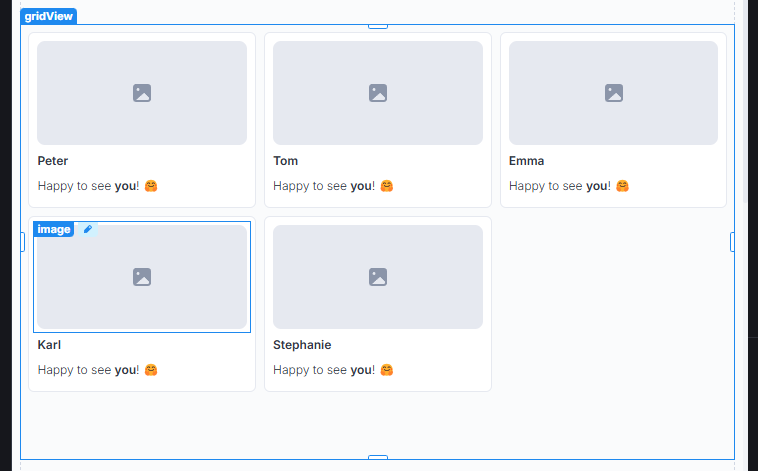Click Peter's image placeholder icon
This screenshot has height=471, width=758.
point(142,93)
